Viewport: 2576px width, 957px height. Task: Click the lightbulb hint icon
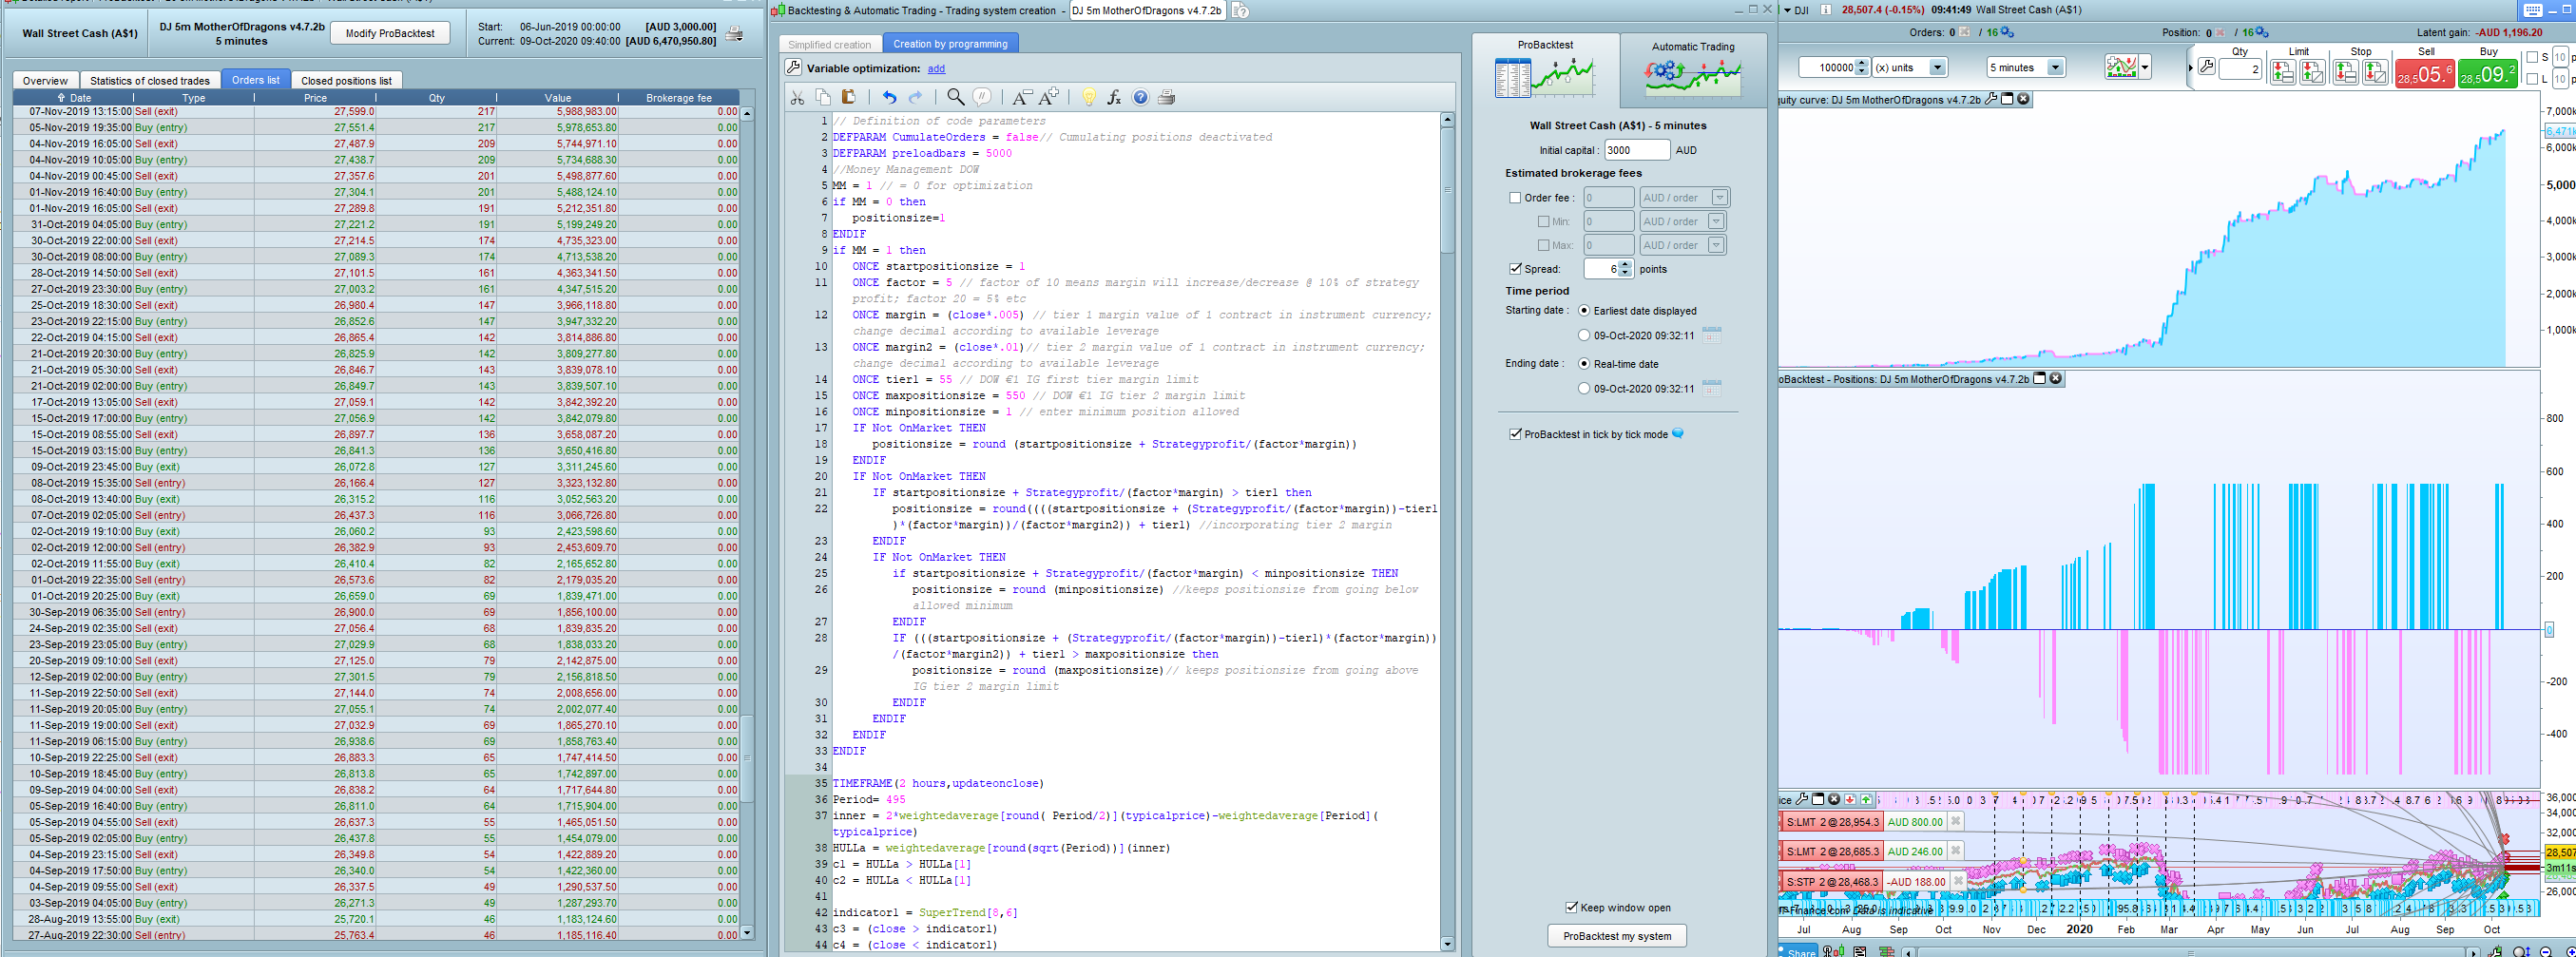1088,97
